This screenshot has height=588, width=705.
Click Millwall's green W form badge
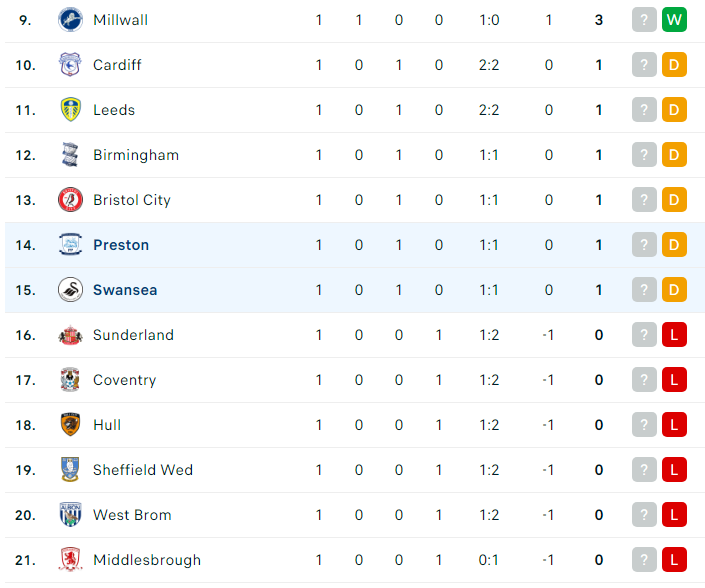(674, 20)
